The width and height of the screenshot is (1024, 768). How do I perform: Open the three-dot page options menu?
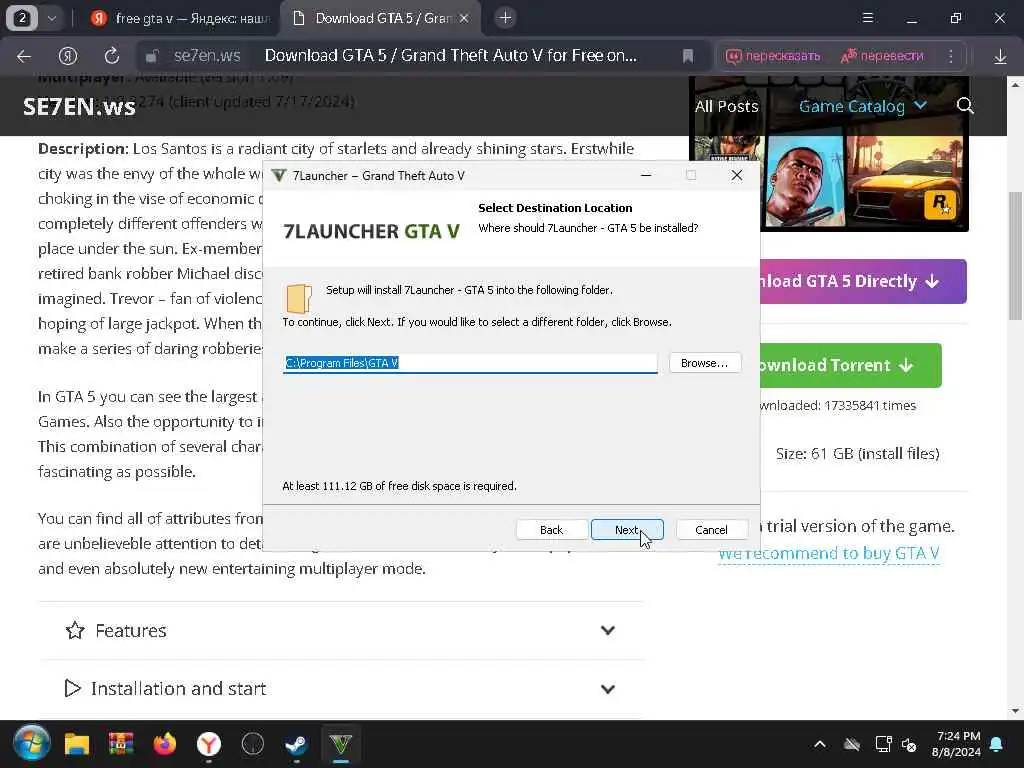click(951, 56)
